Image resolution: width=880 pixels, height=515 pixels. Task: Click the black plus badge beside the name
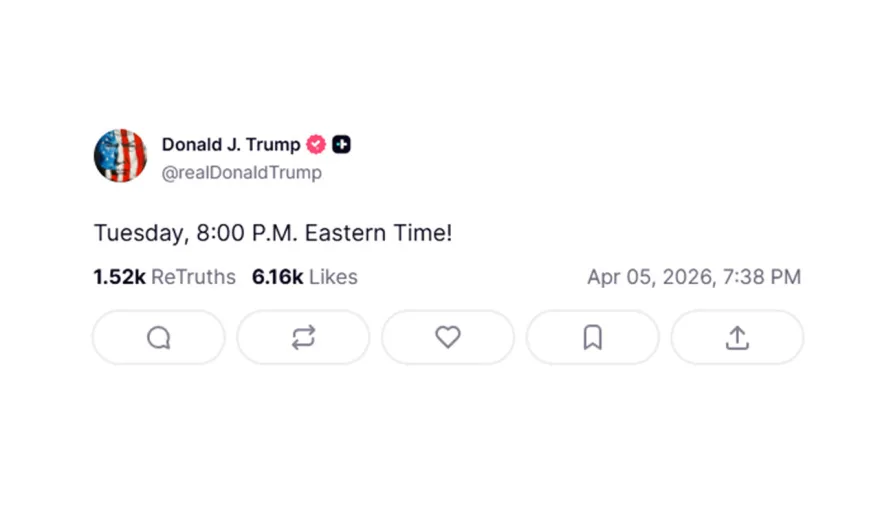(342, 145)
